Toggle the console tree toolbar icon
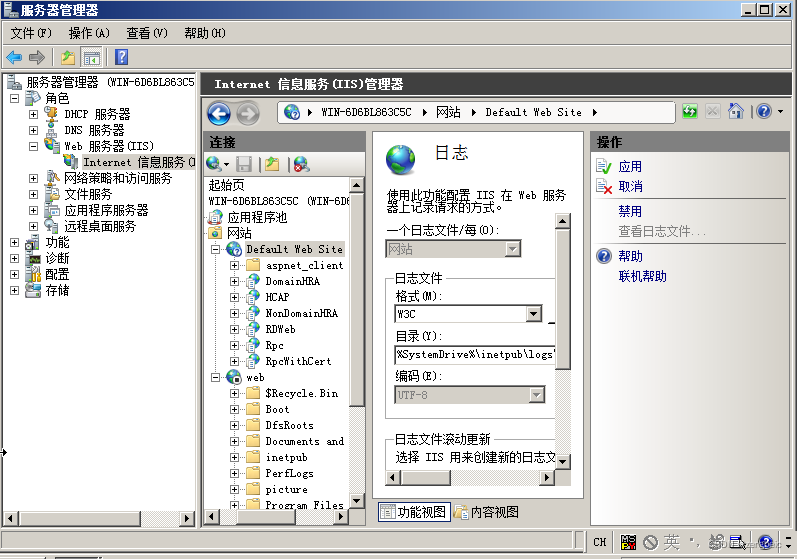Screen dimensions: 797x559 click(92, 57)
